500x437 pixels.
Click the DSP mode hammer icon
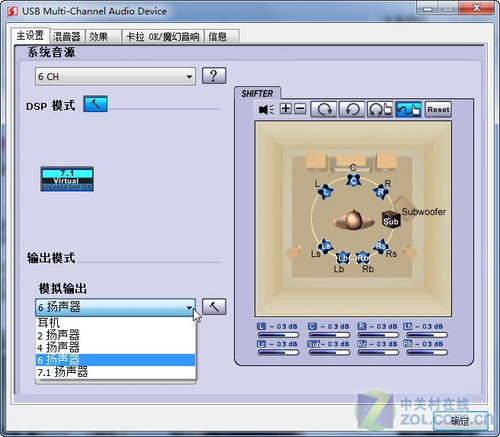pyautogui.click(x=95, y=104)
